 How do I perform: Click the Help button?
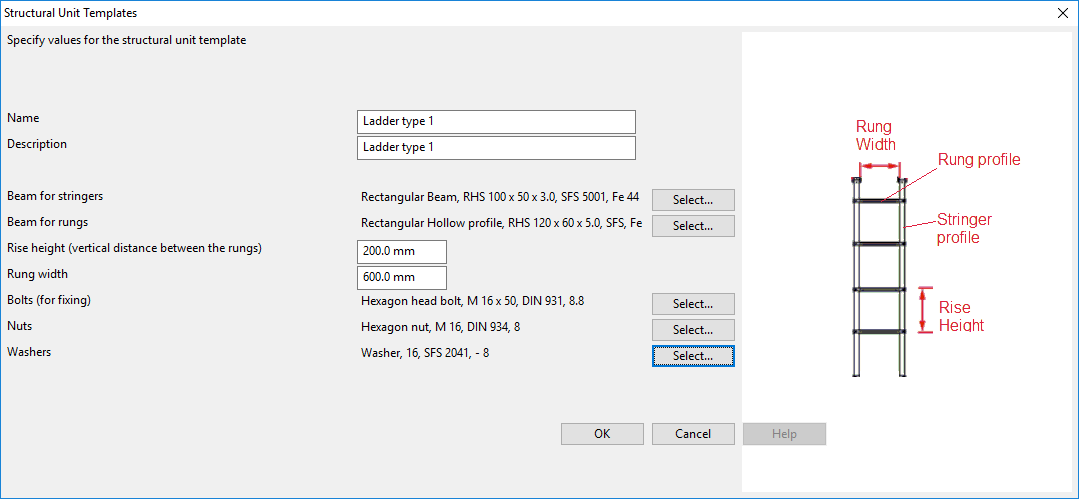coord(784,434)
